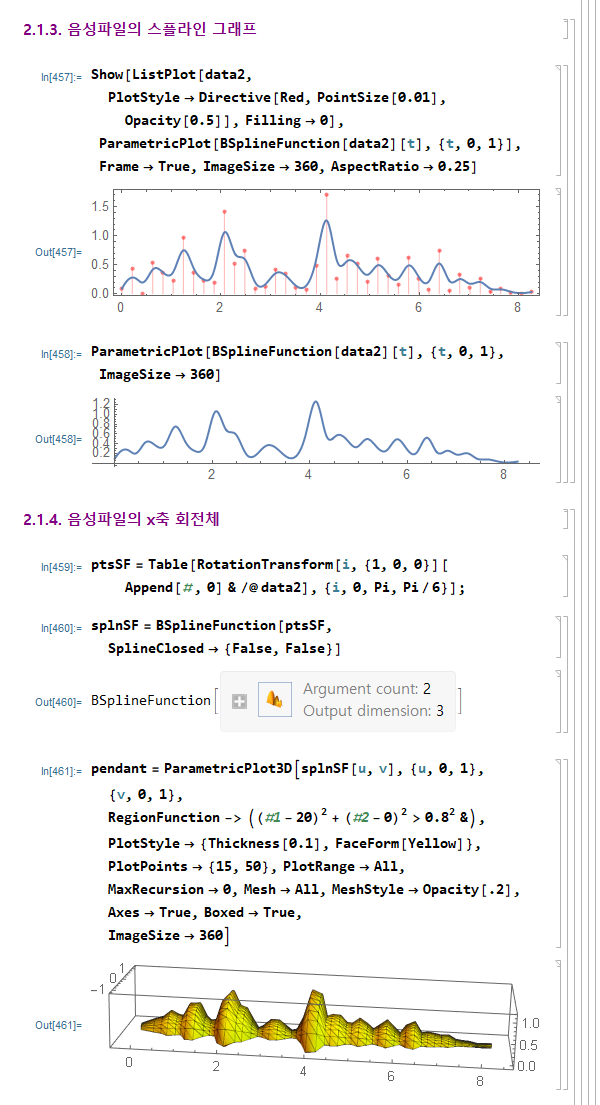Click the In[458] cell label
This screenshot has height=1105, width=600.
(x=61, y=354)
